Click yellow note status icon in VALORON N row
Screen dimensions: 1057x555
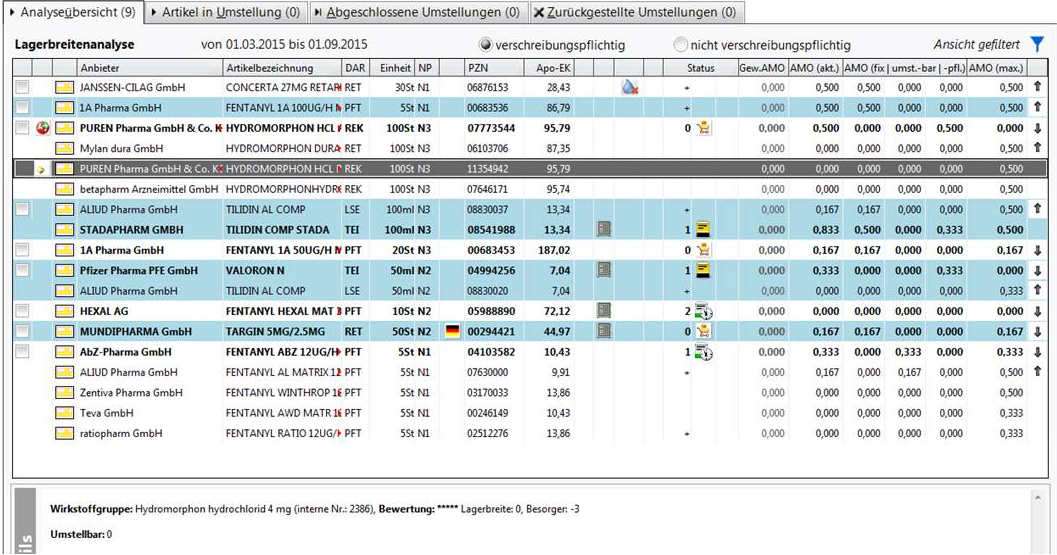pos(702,270)
